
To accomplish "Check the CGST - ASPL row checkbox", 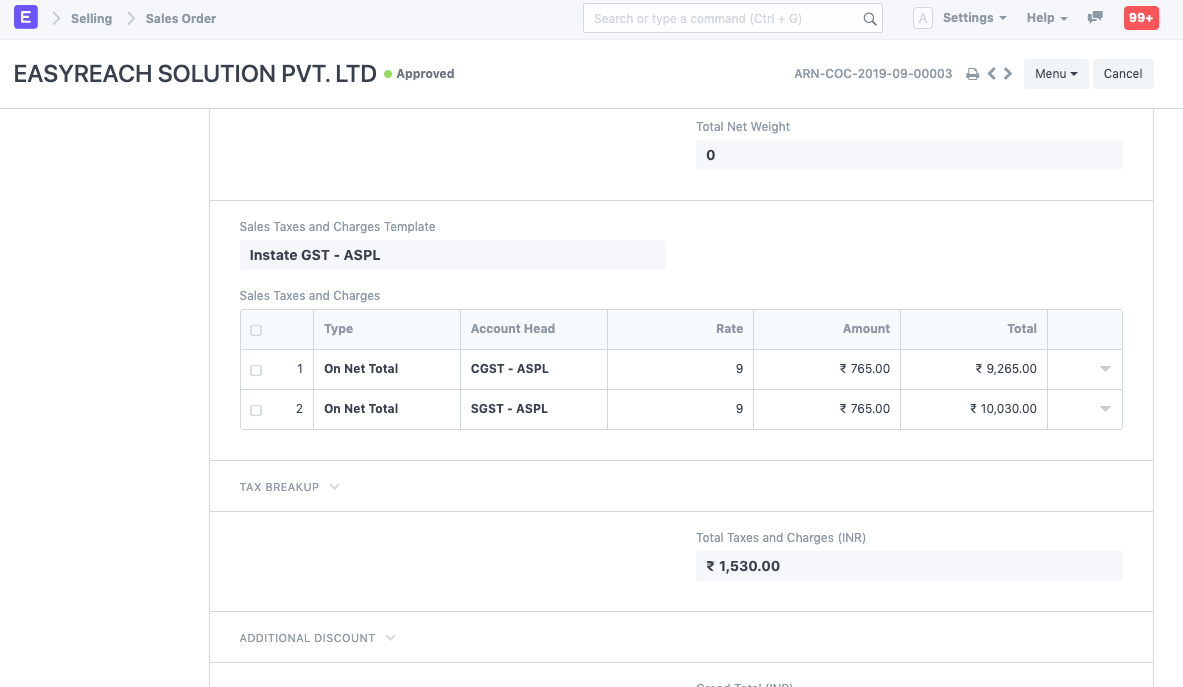I will (x=256, y=370).
